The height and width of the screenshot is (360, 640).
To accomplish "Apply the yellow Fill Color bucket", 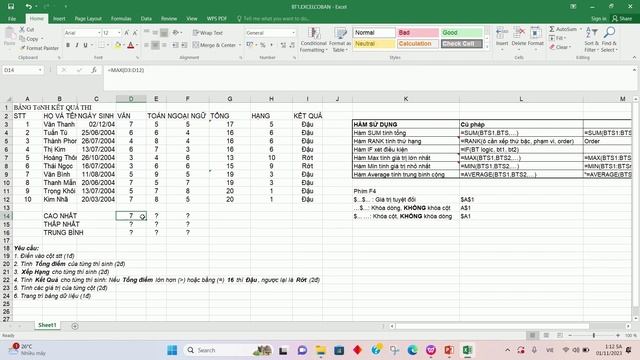I will tap(118, 45).
